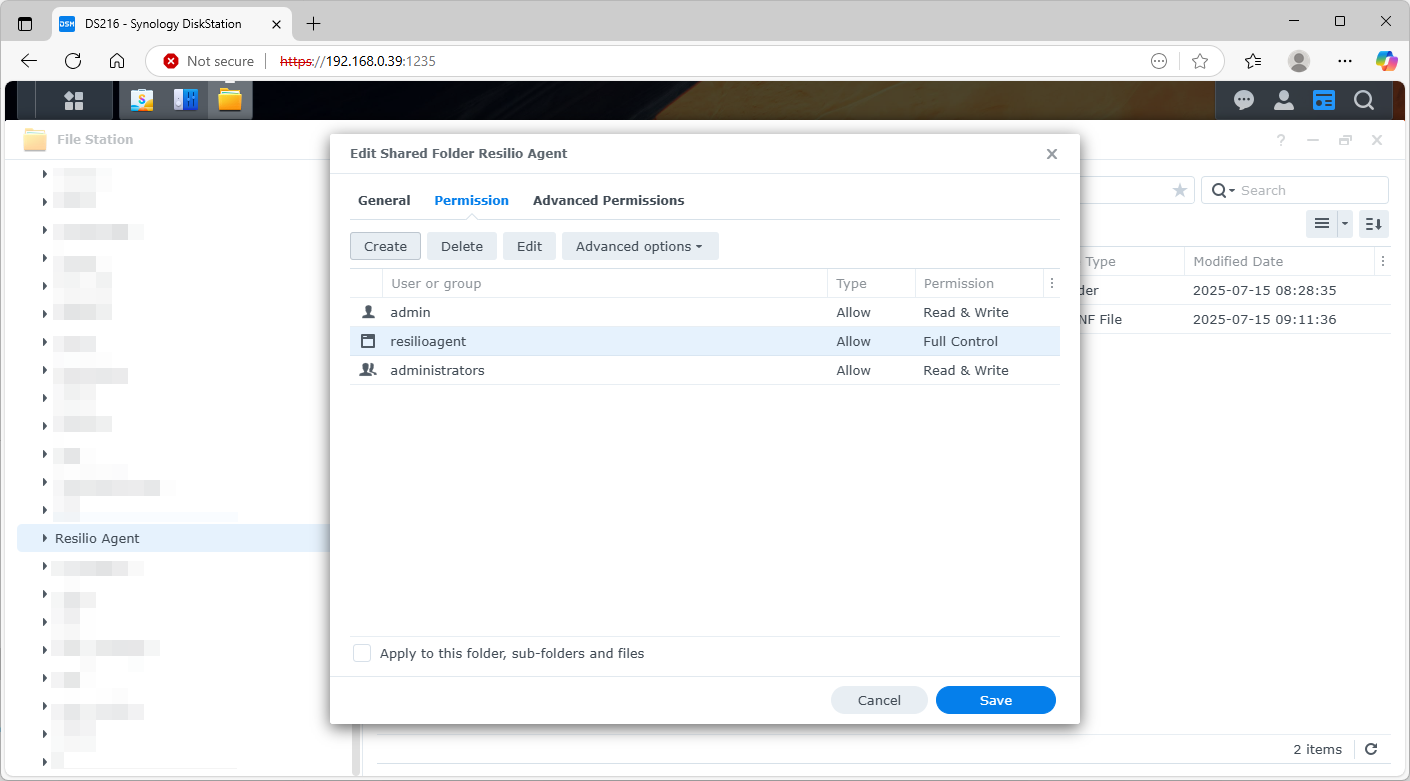Viewport: 1410px width, 781px height.
Task: Switch to the Advanced Permissions tab
Action: (x=608, y=200)
